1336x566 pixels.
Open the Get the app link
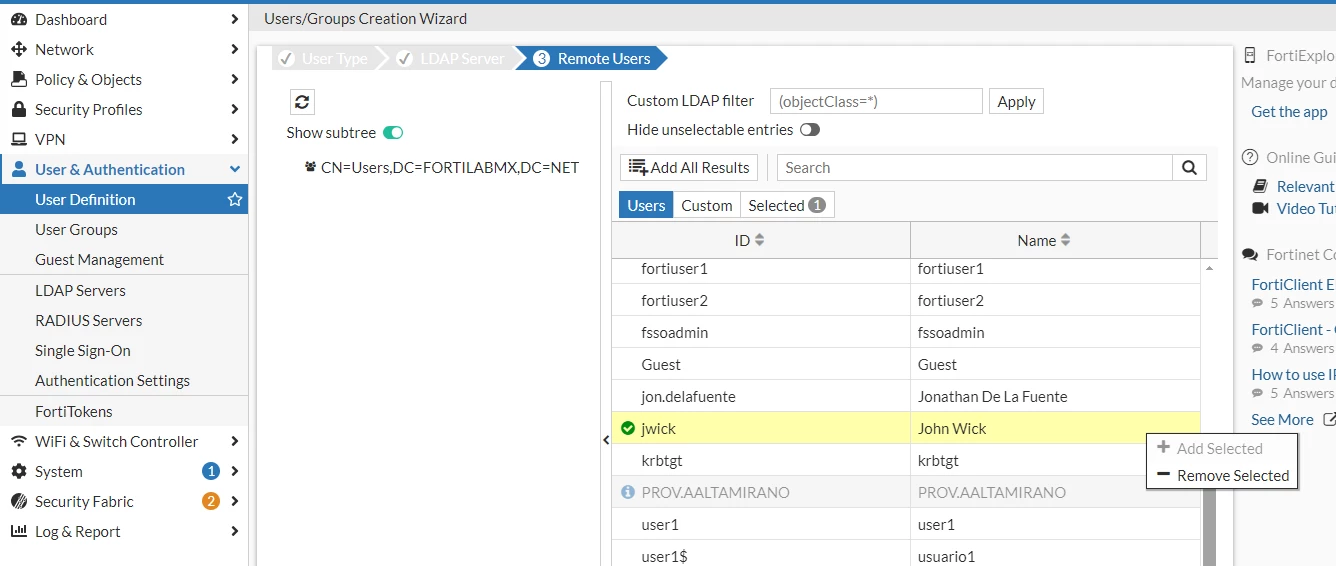pyautogui.click(x=1289, y=111)
